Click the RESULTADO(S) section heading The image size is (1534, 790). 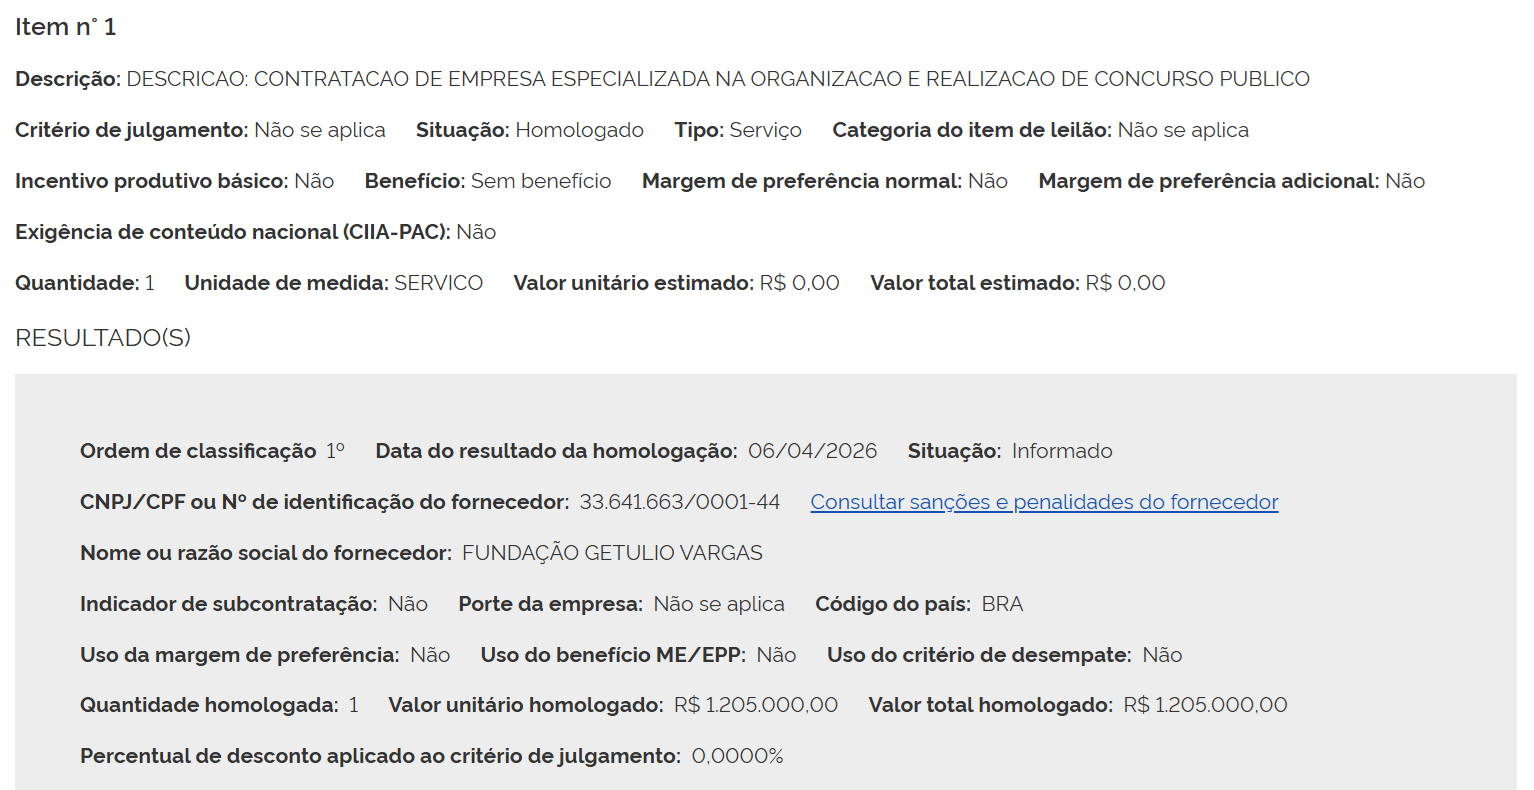coord(103,338)
